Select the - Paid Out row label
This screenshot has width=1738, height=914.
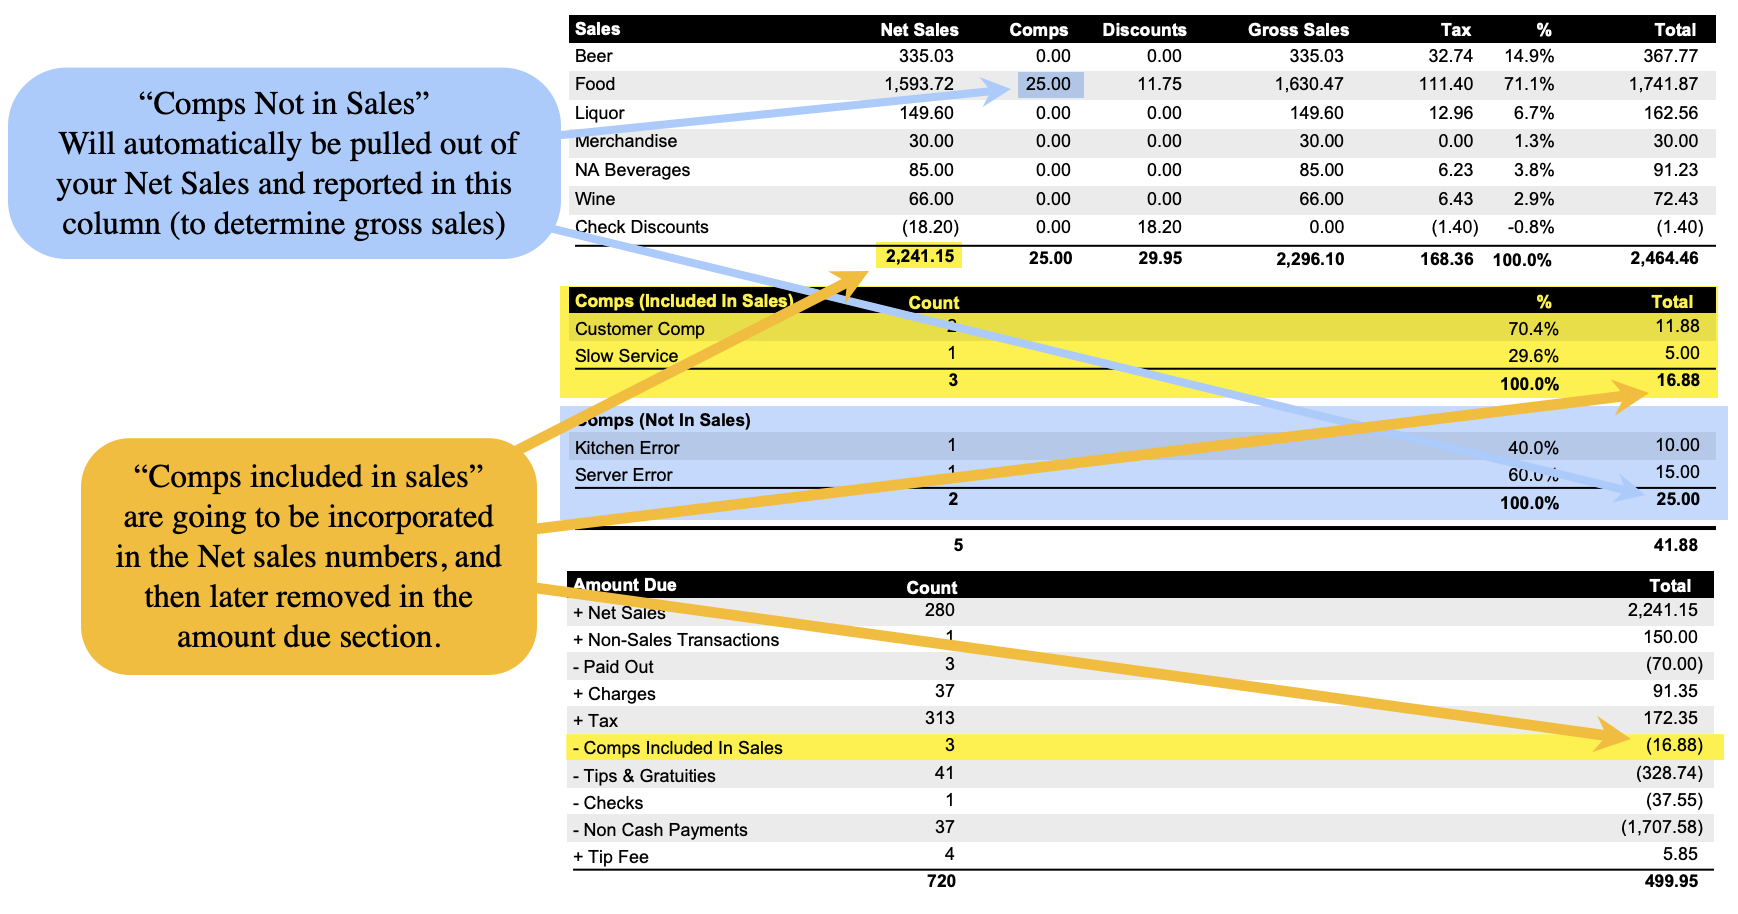tap(613, 667)
